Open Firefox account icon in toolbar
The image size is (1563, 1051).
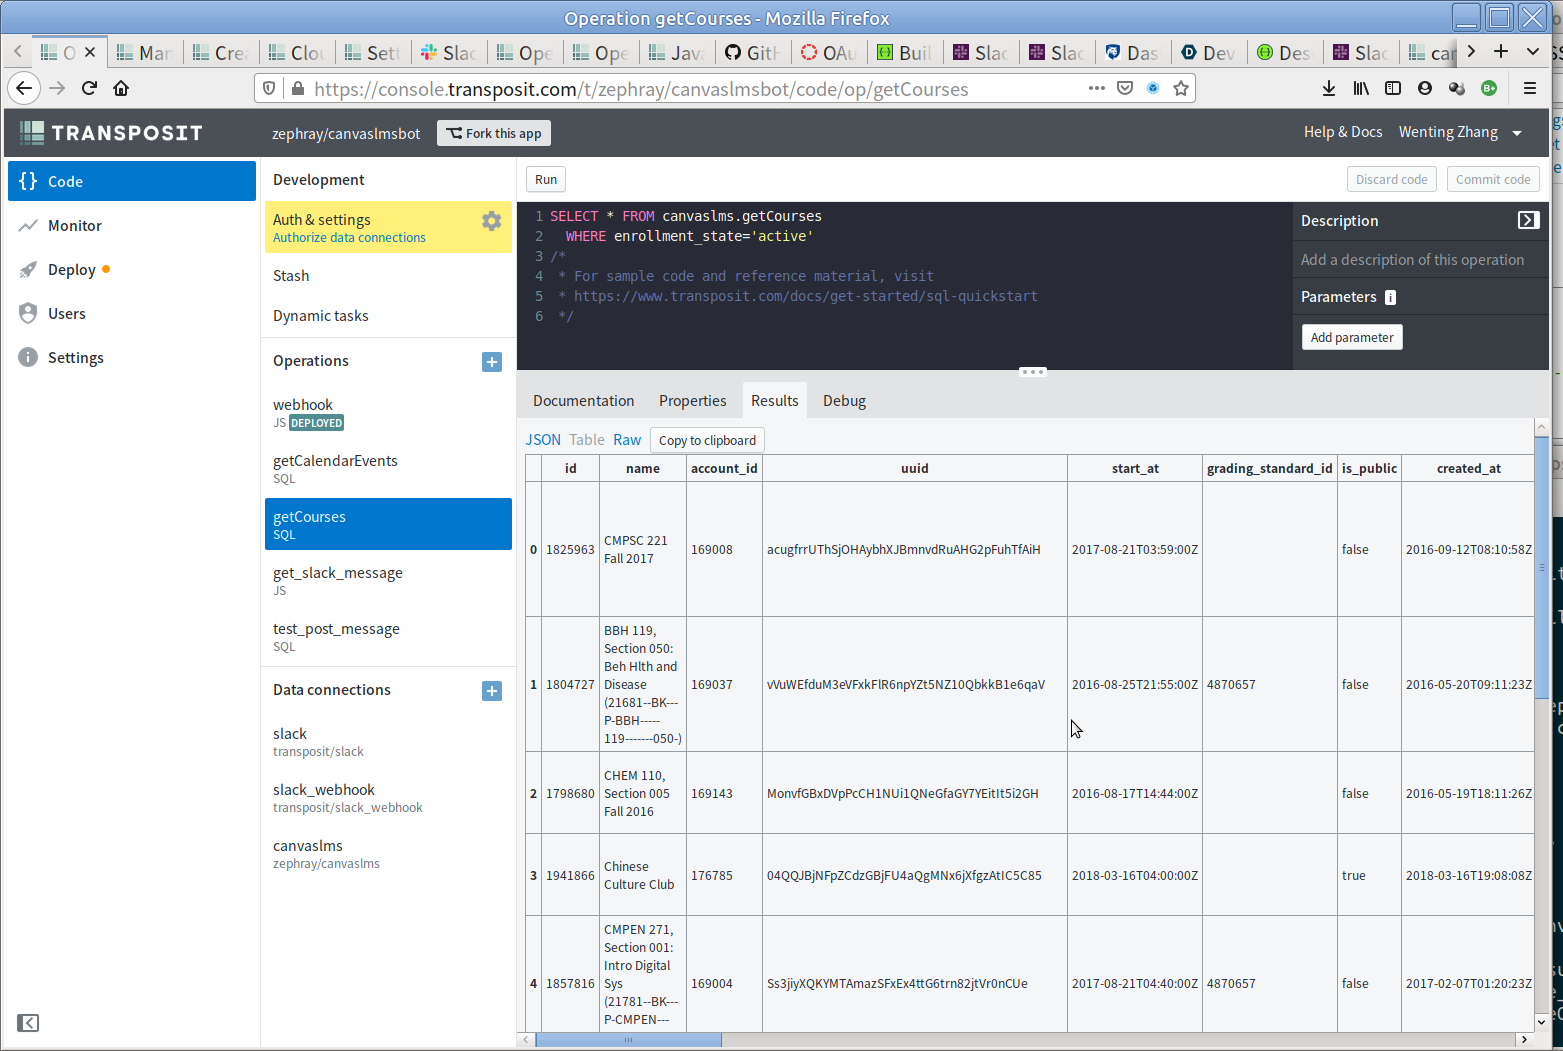click(x=1425, y=88)
